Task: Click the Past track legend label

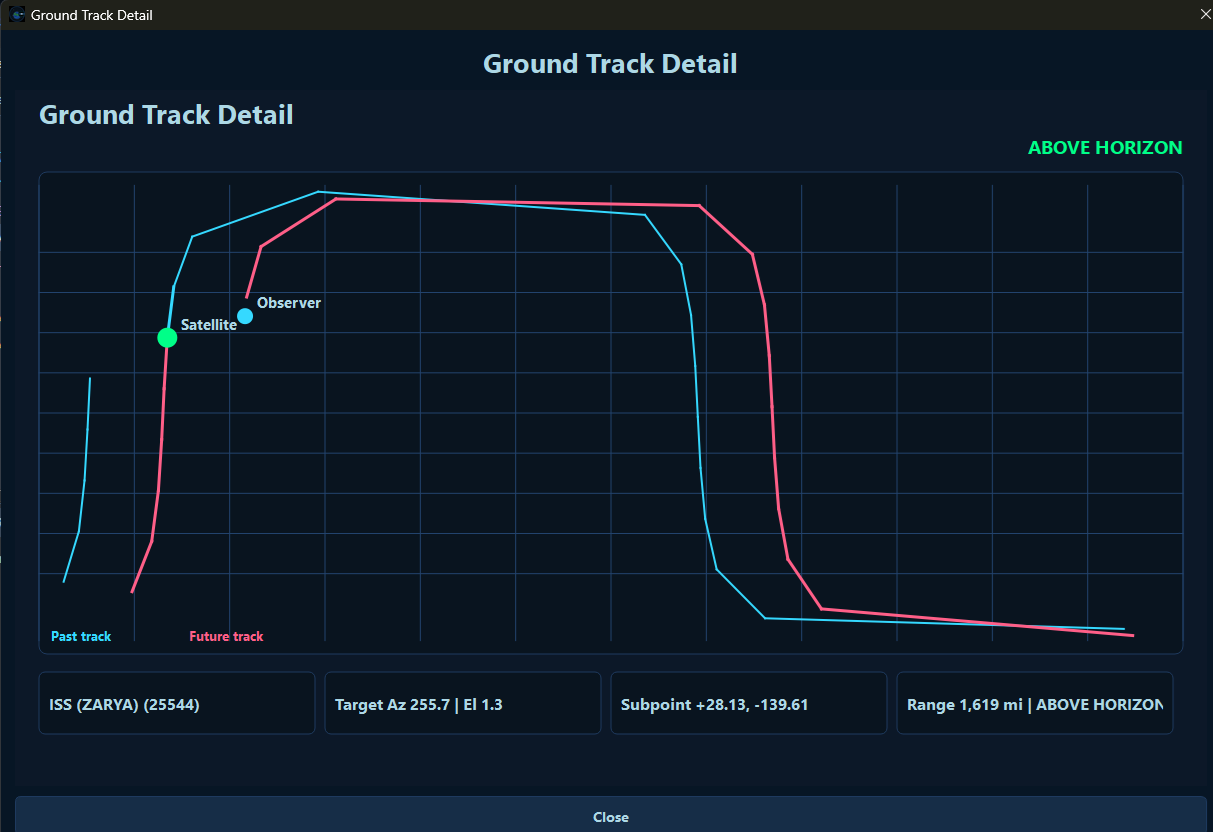Action: click(x=81, y=636)
